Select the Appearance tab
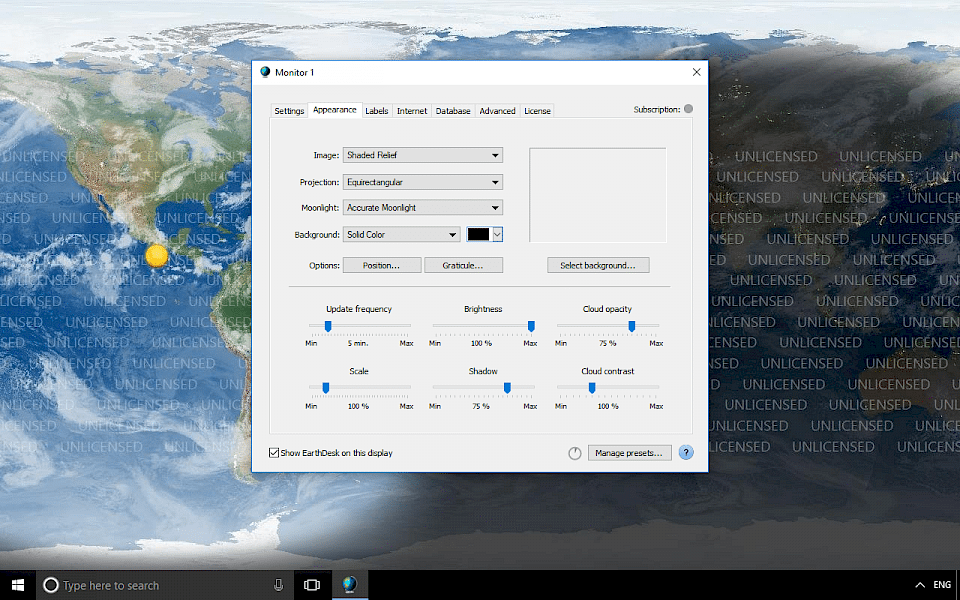960x600 pixels. coord(334,110)
